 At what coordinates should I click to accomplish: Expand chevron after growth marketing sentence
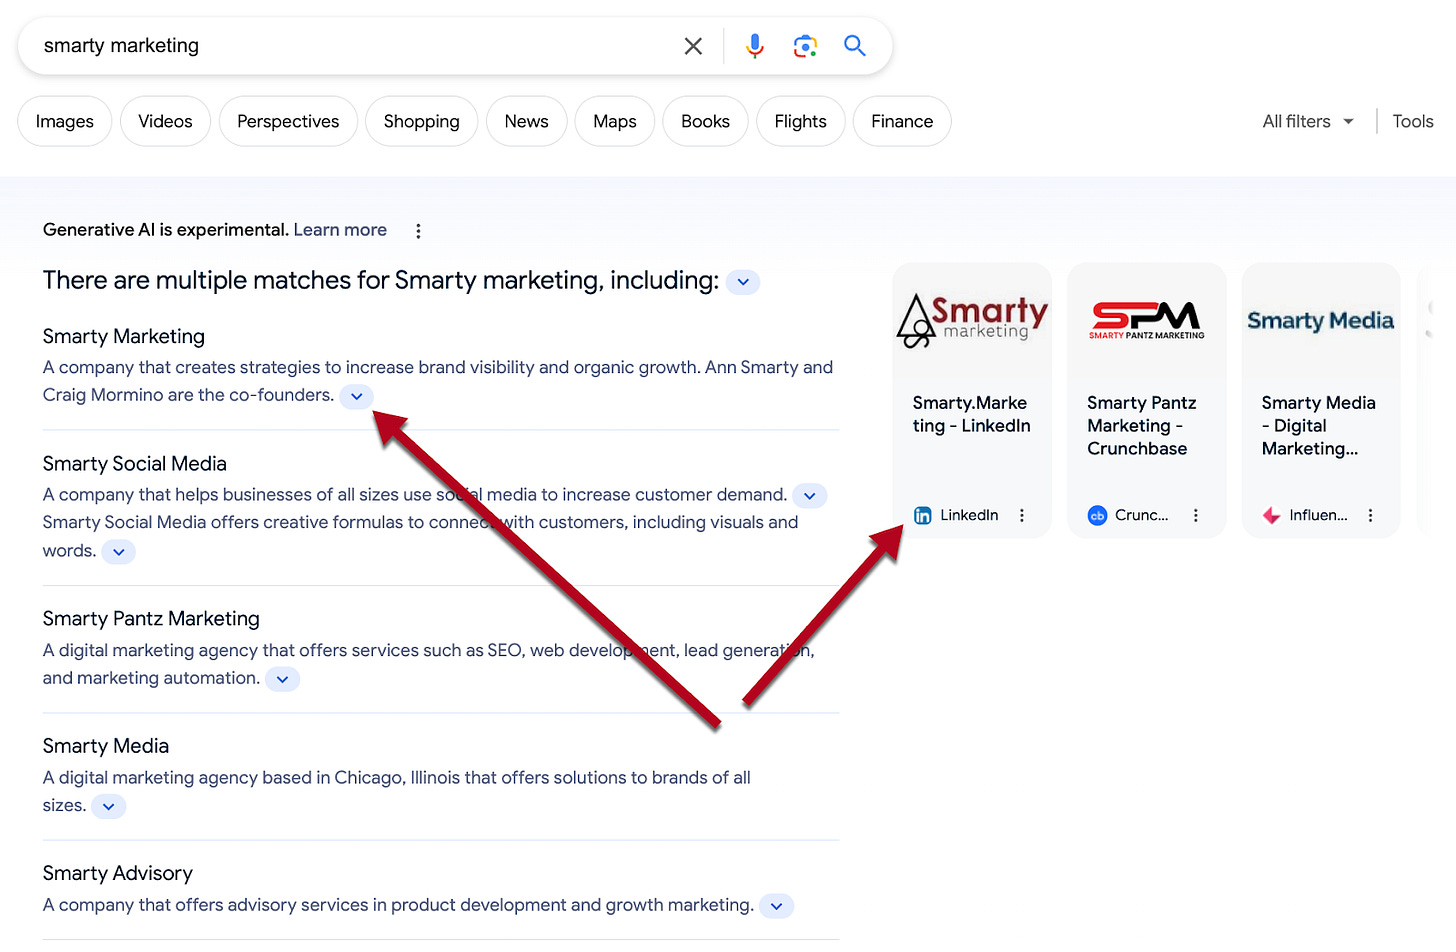point(776,907)
